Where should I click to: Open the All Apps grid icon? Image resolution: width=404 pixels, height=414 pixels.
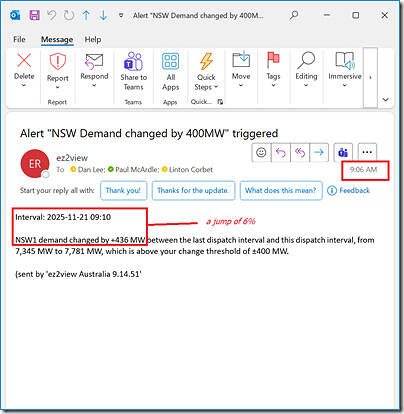click(171, 61)
